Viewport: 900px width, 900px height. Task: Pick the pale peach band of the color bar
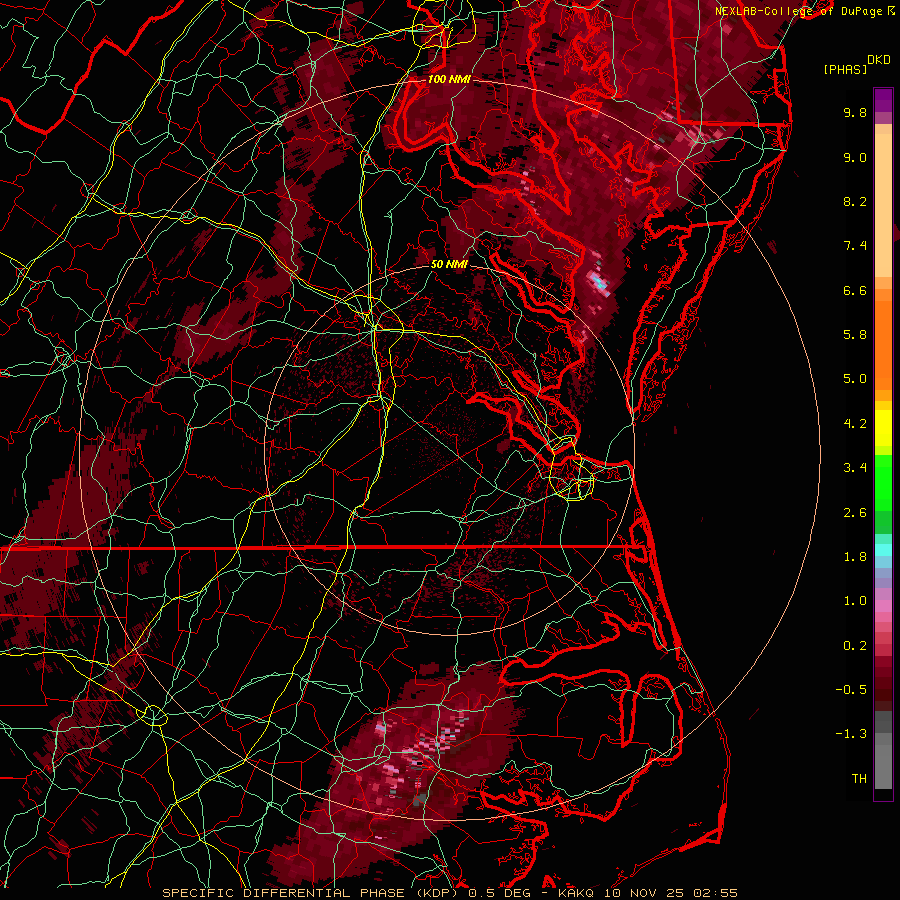click(x=883, y=205)
